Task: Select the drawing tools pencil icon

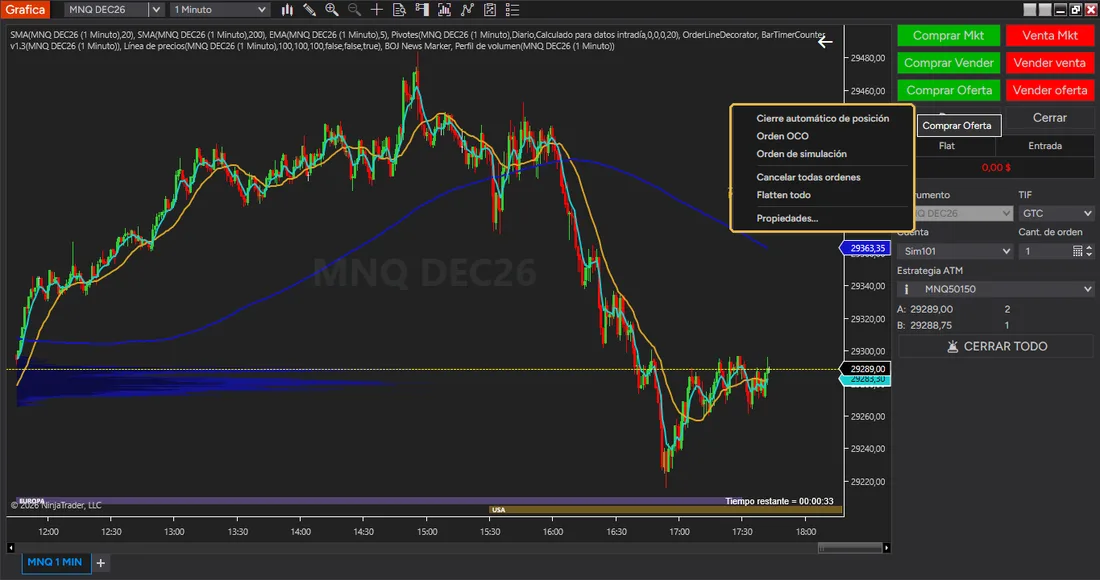Action: (309, 10)
